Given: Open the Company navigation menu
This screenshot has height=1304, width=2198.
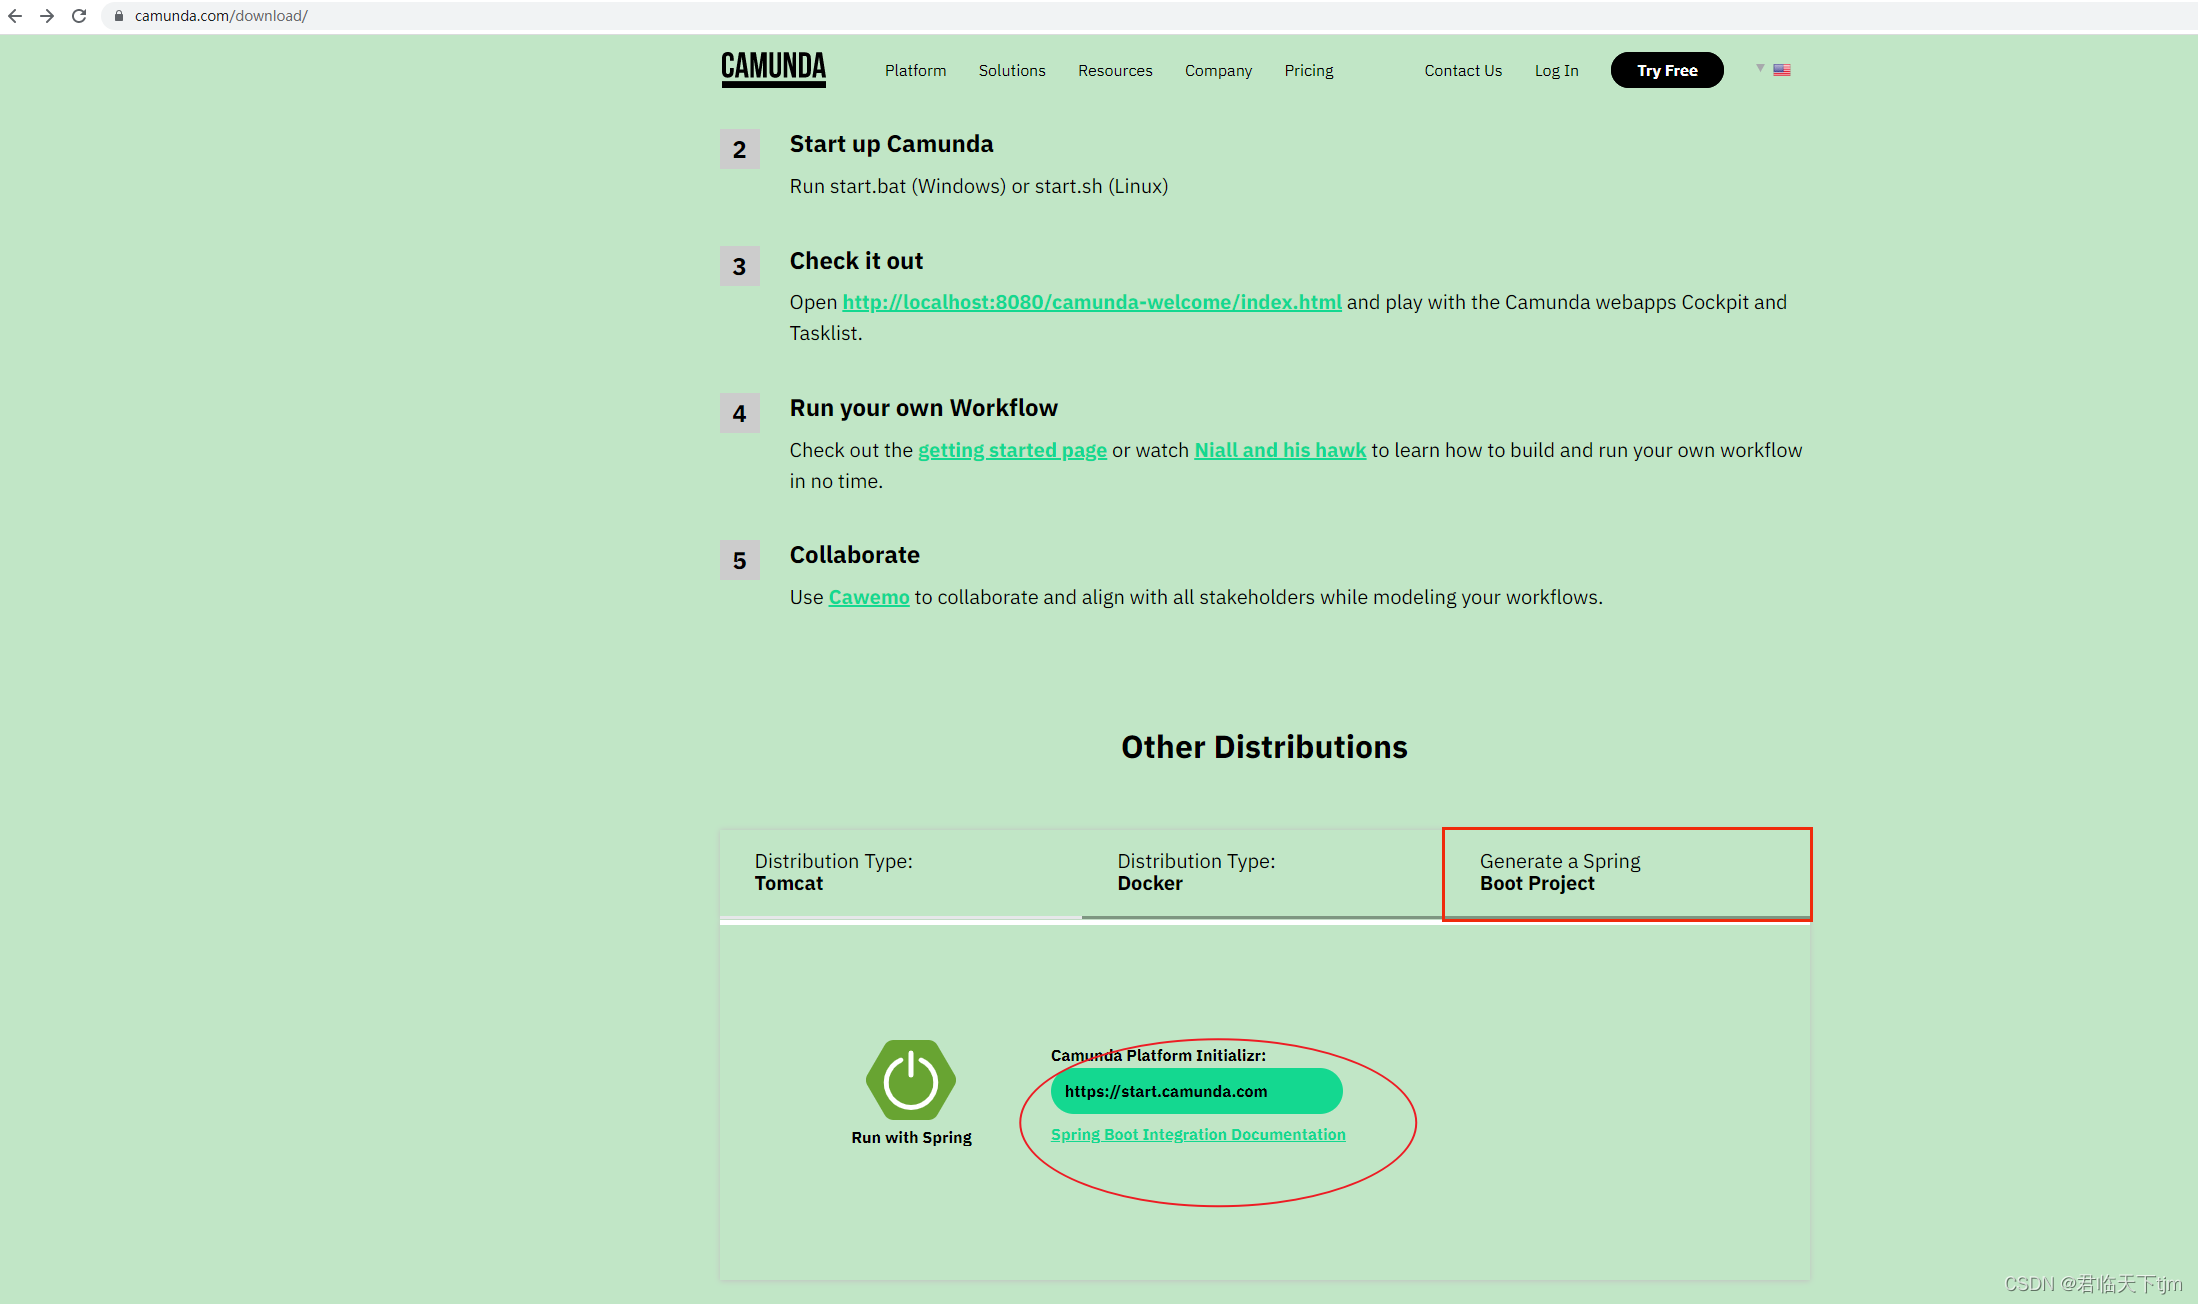Looking at the screenshot, I should point(1218,70).
